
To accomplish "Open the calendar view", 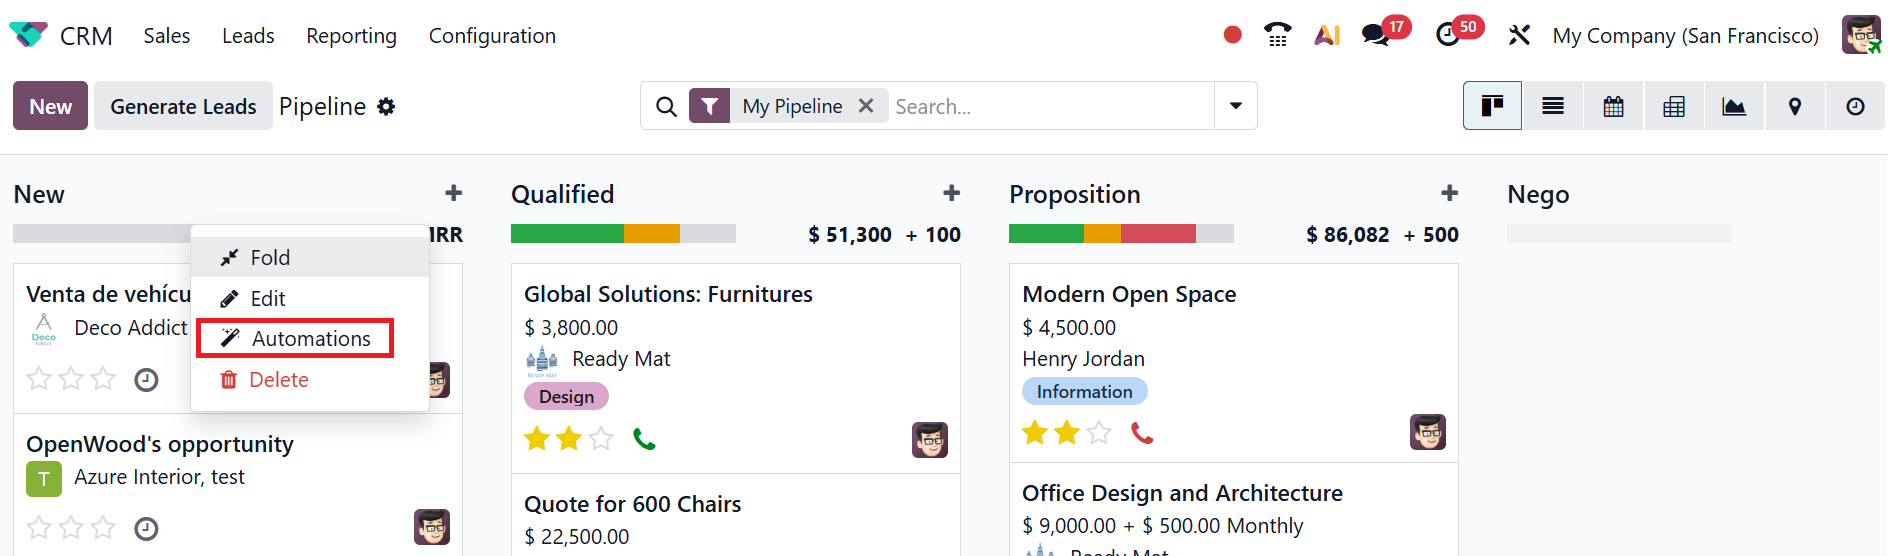I will click(x=1613, y=106).
